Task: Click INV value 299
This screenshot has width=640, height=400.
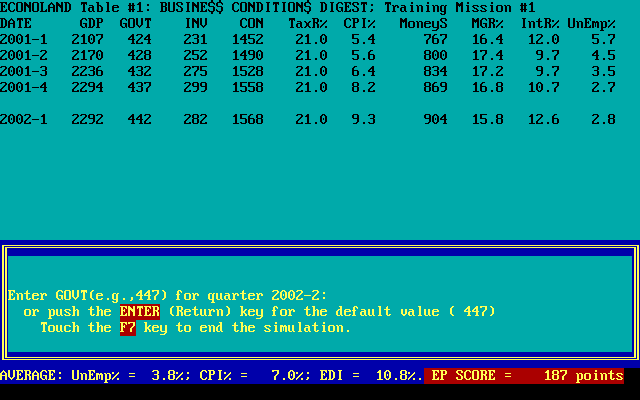Action: coord(196,87)
